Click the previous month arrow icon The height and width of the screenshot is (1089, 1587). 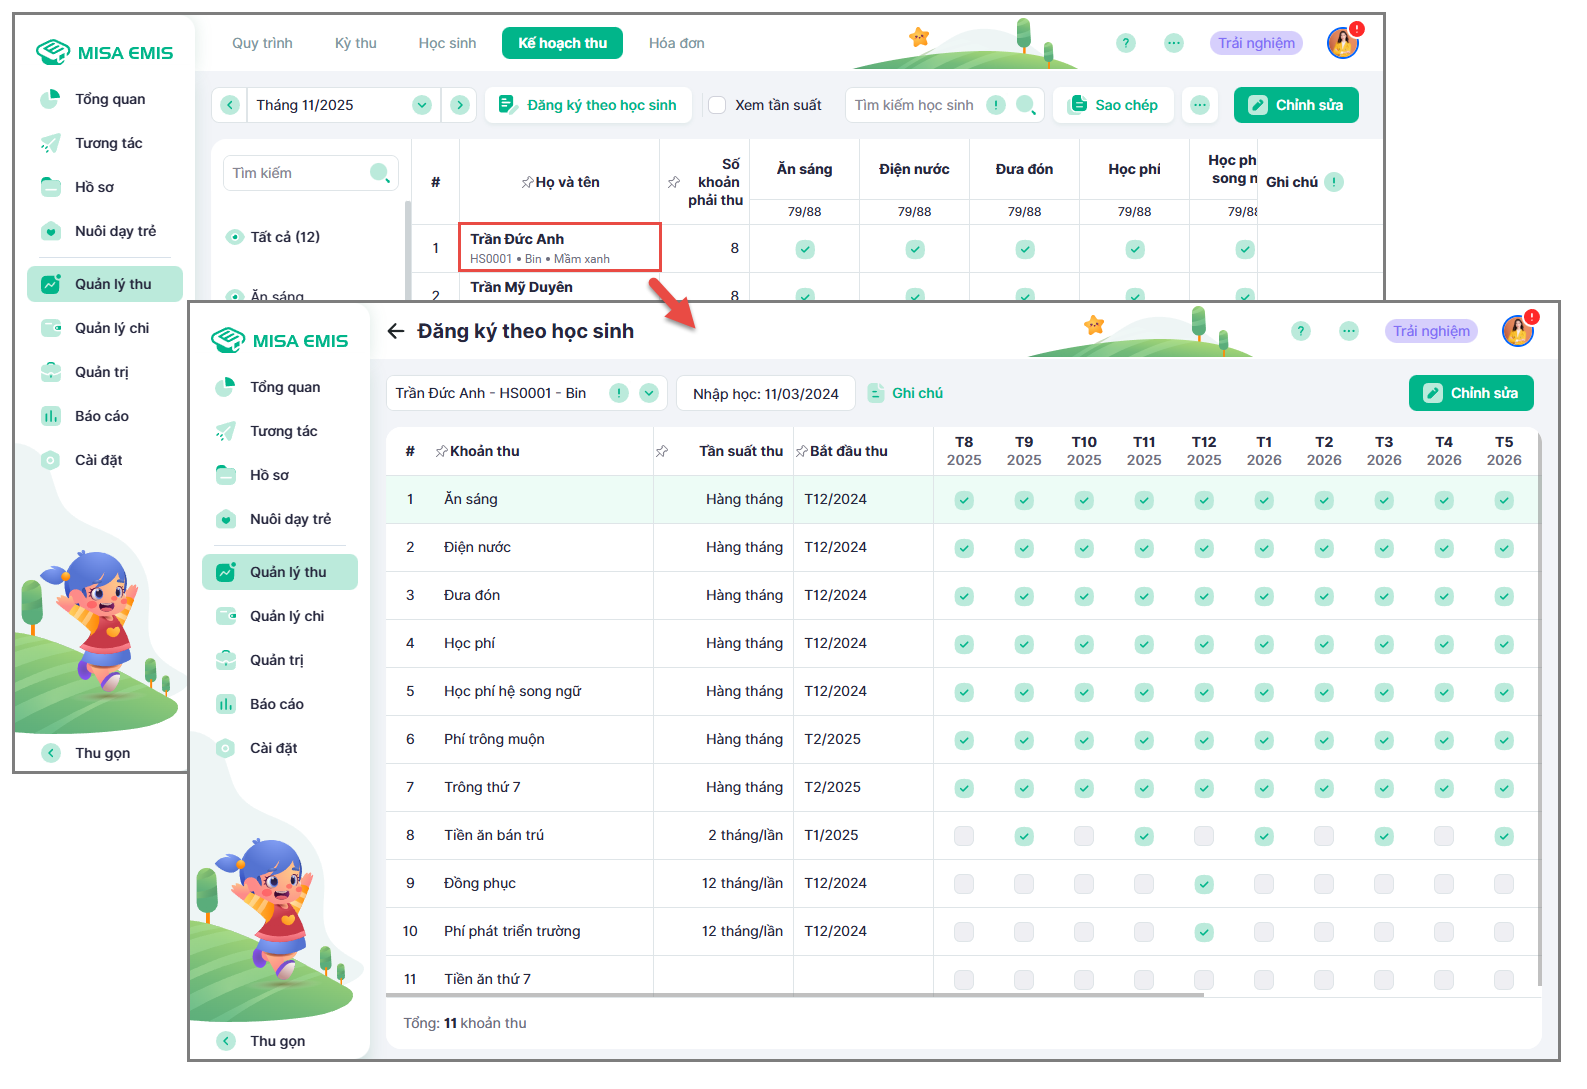(x=230, y=105)
